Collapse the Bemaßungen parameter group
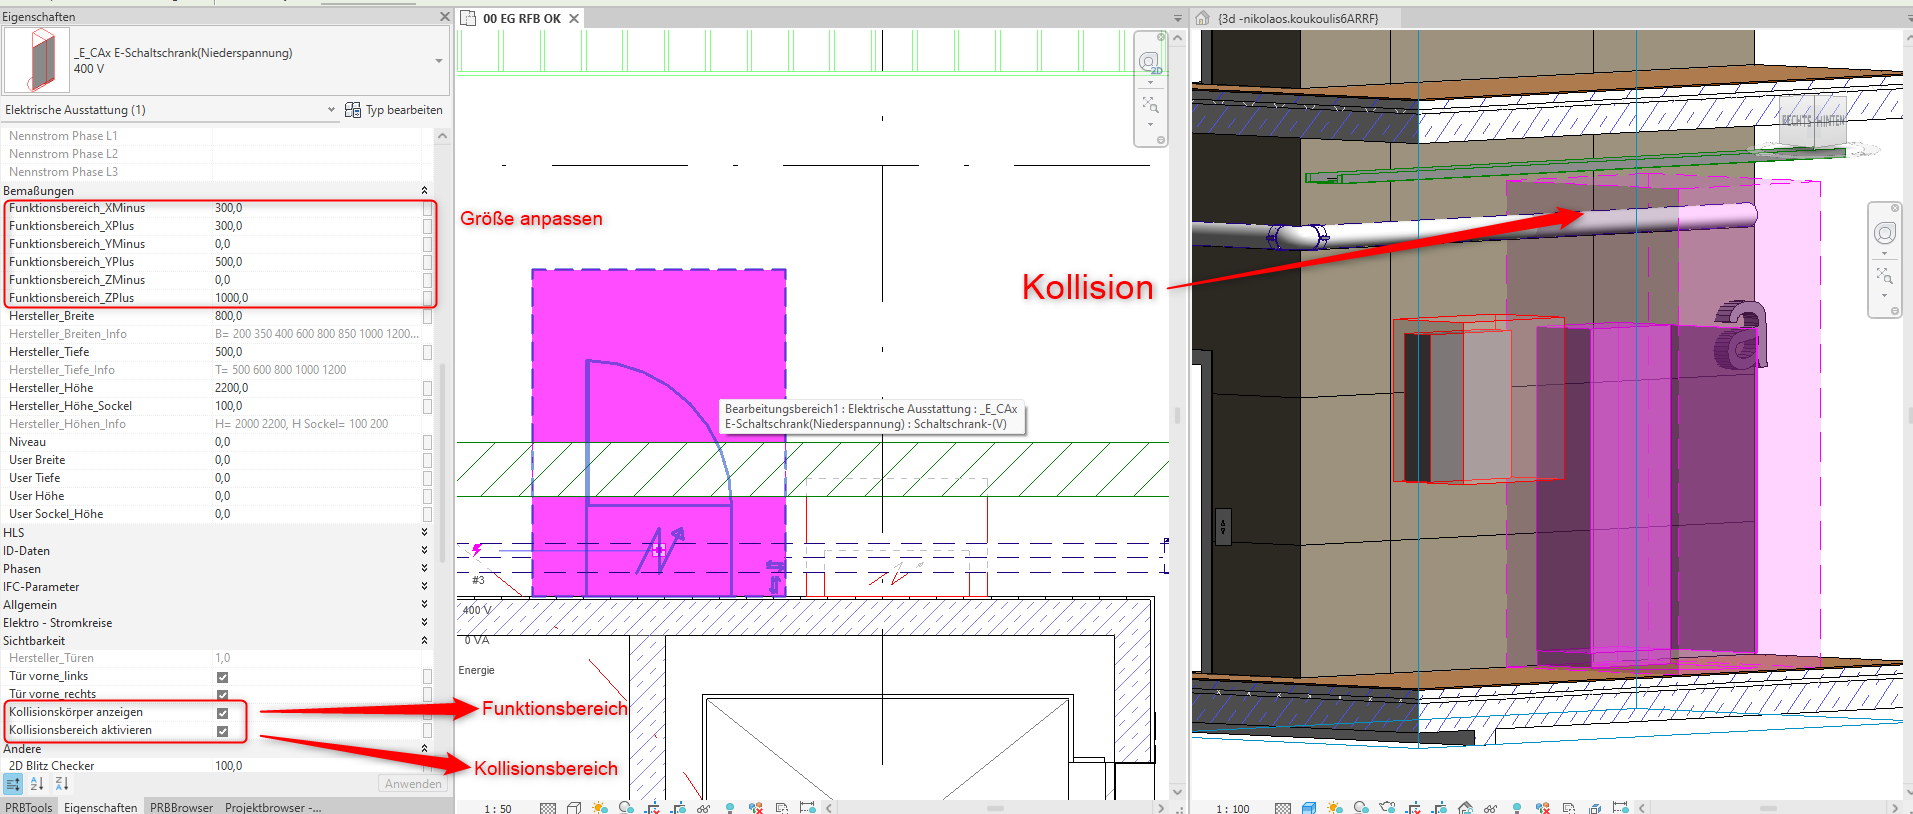This screenshot has height=814, width=1913. coord(424,191)
